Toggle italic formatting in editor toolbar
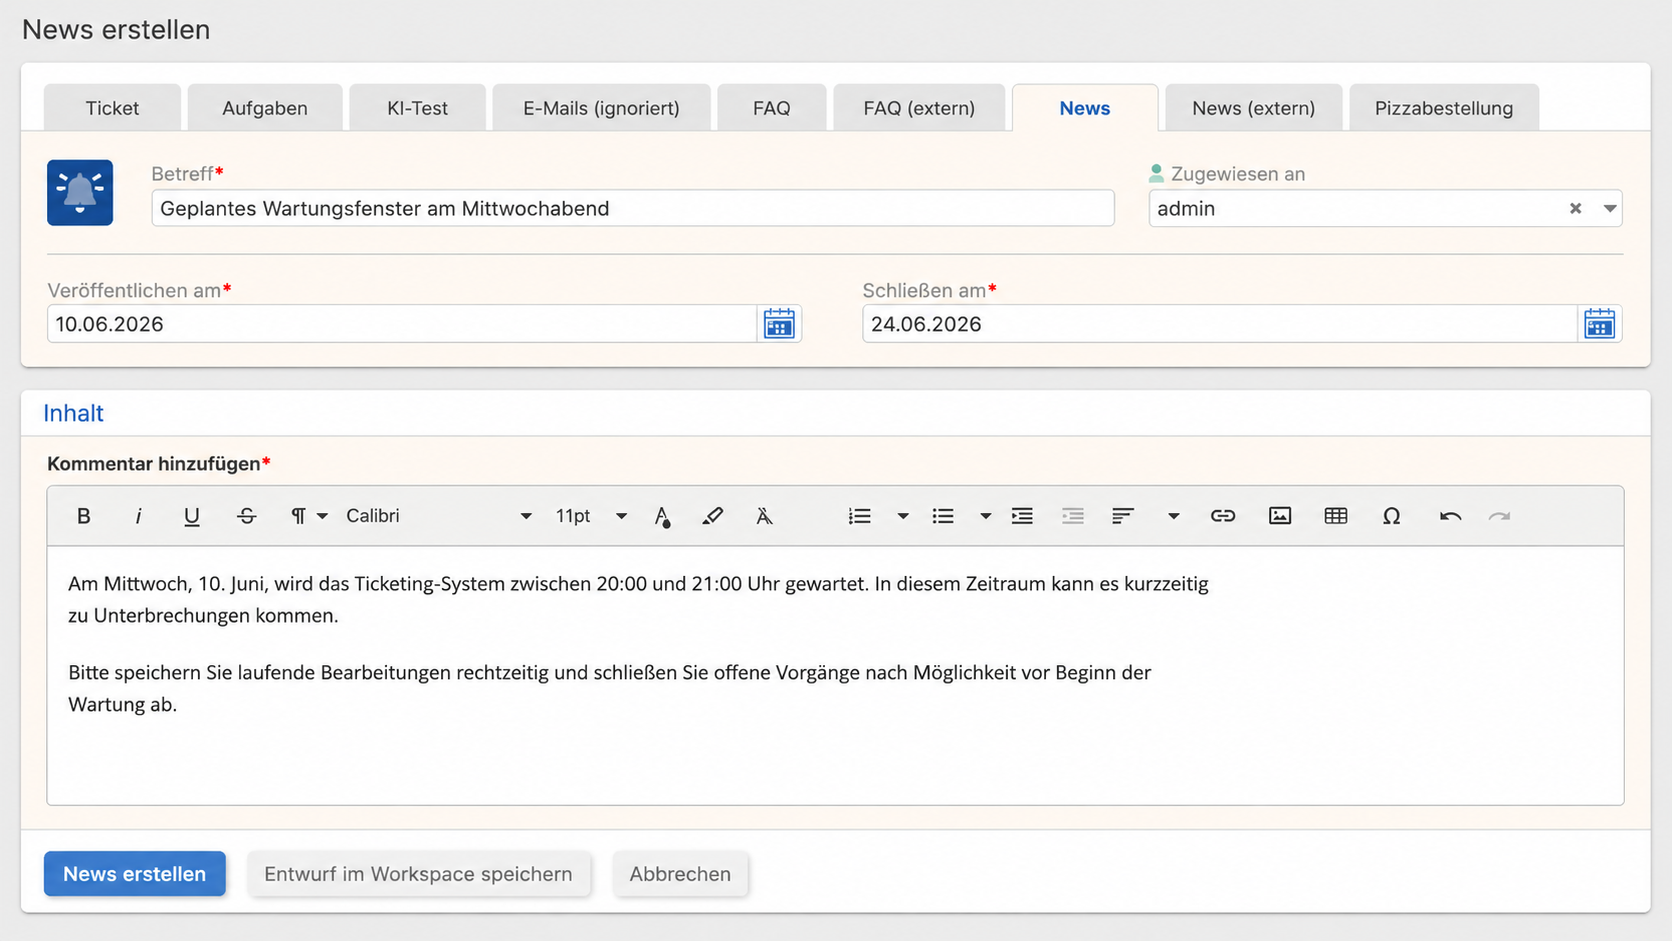Viewport: 1672px width, 941px height. (138, 516)
